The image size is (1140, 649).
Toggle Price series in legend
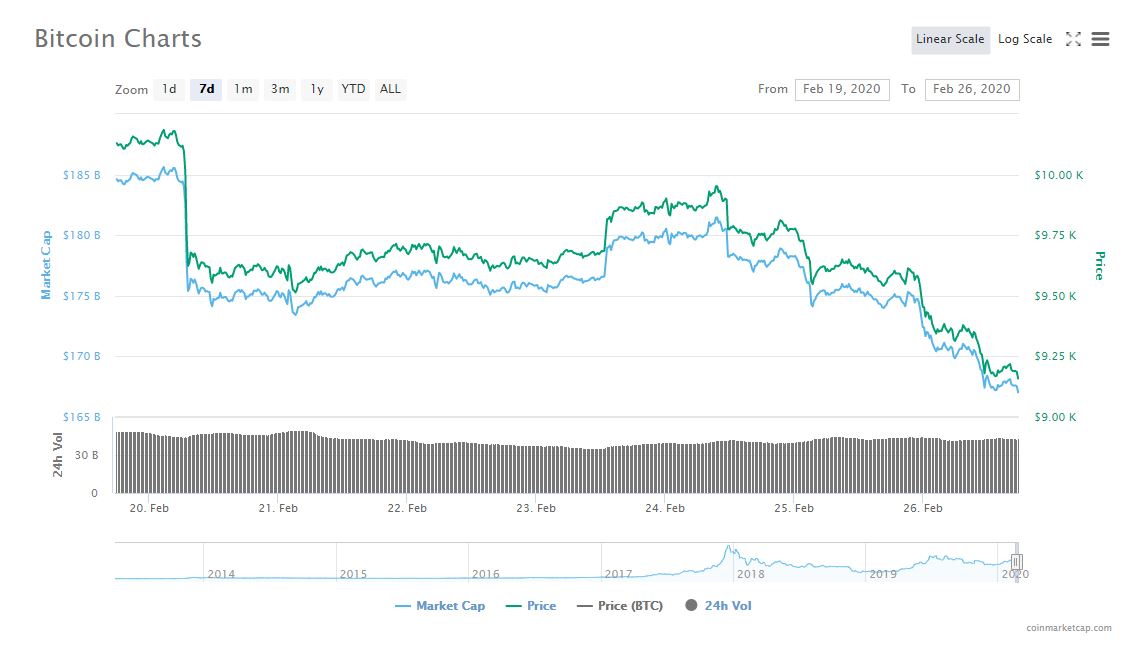click(x=531, y=606)
